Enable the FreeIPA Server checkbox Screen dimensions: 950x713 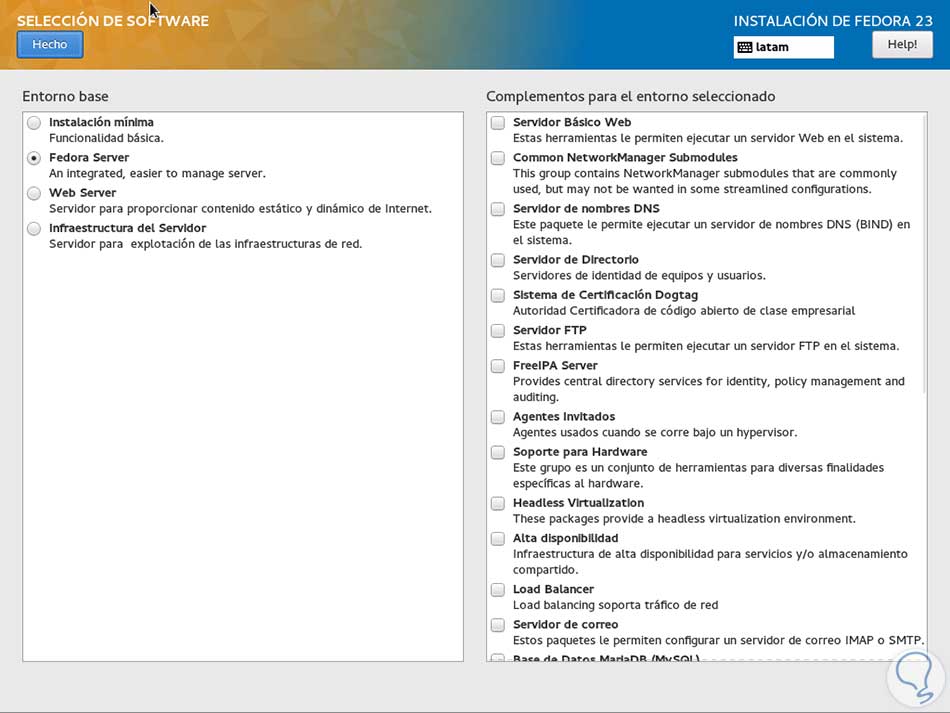pyautogui.click(x=497, y=366)
